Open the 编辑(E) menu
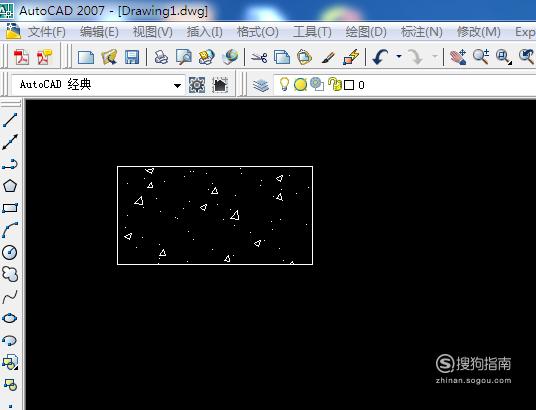Image resolution: width=536 pixels, height=410 pixels. click(x=99, y=32)
